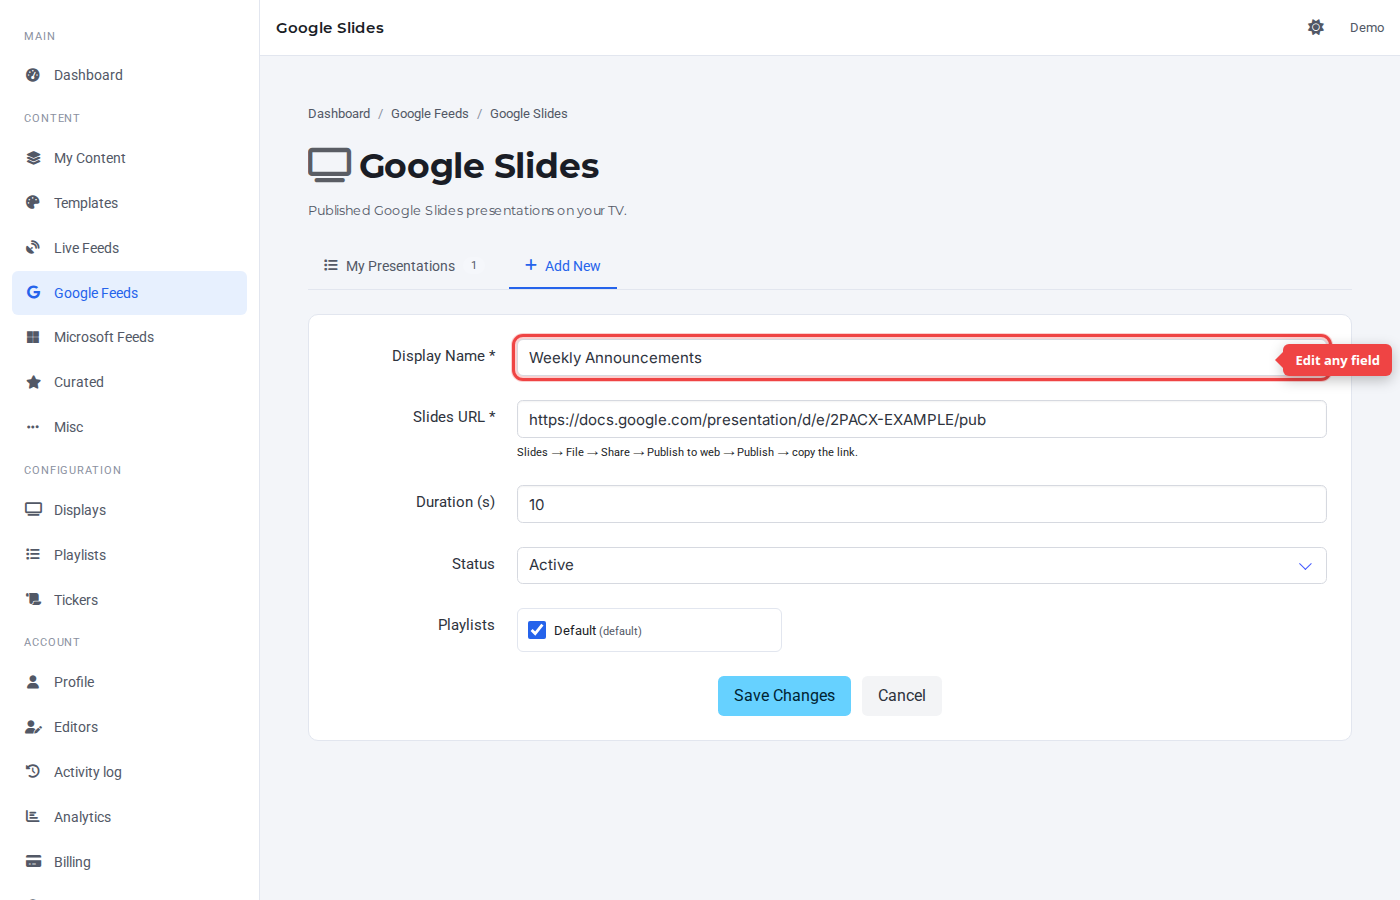Go to My Content in sidebar
Screen dimensions: 1400x900
point(129,158)
